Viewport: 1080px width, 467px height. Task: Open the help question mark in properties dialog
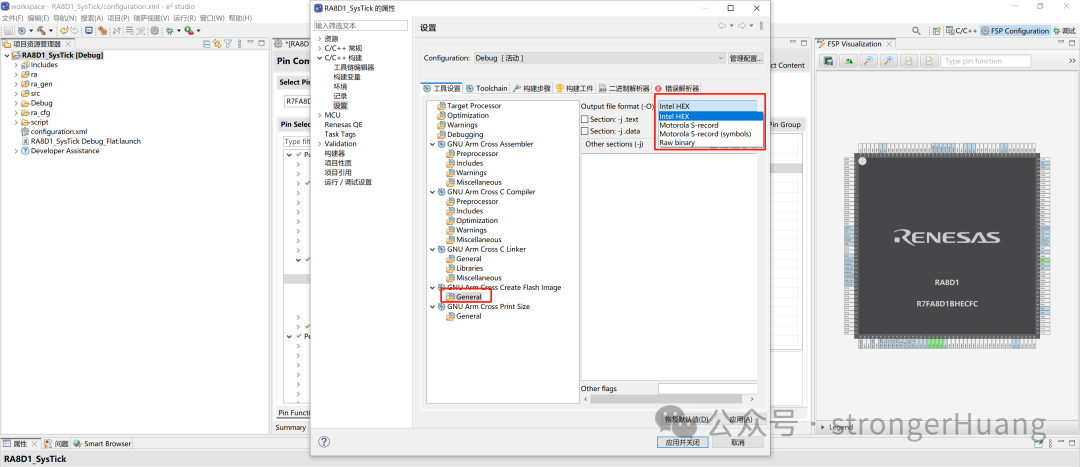tap(324, 441)
